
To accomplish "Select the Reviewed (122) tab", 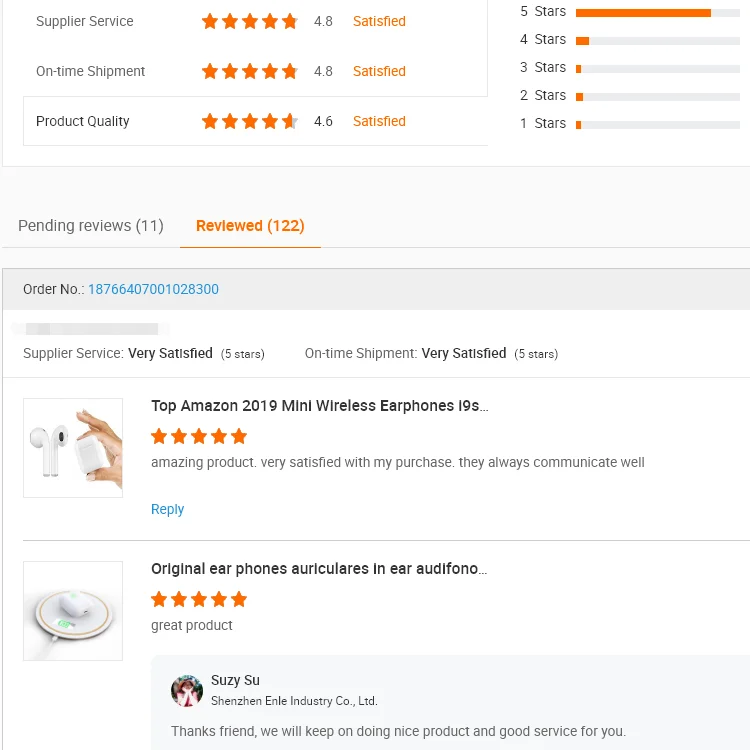I will (x=250, y=225).
